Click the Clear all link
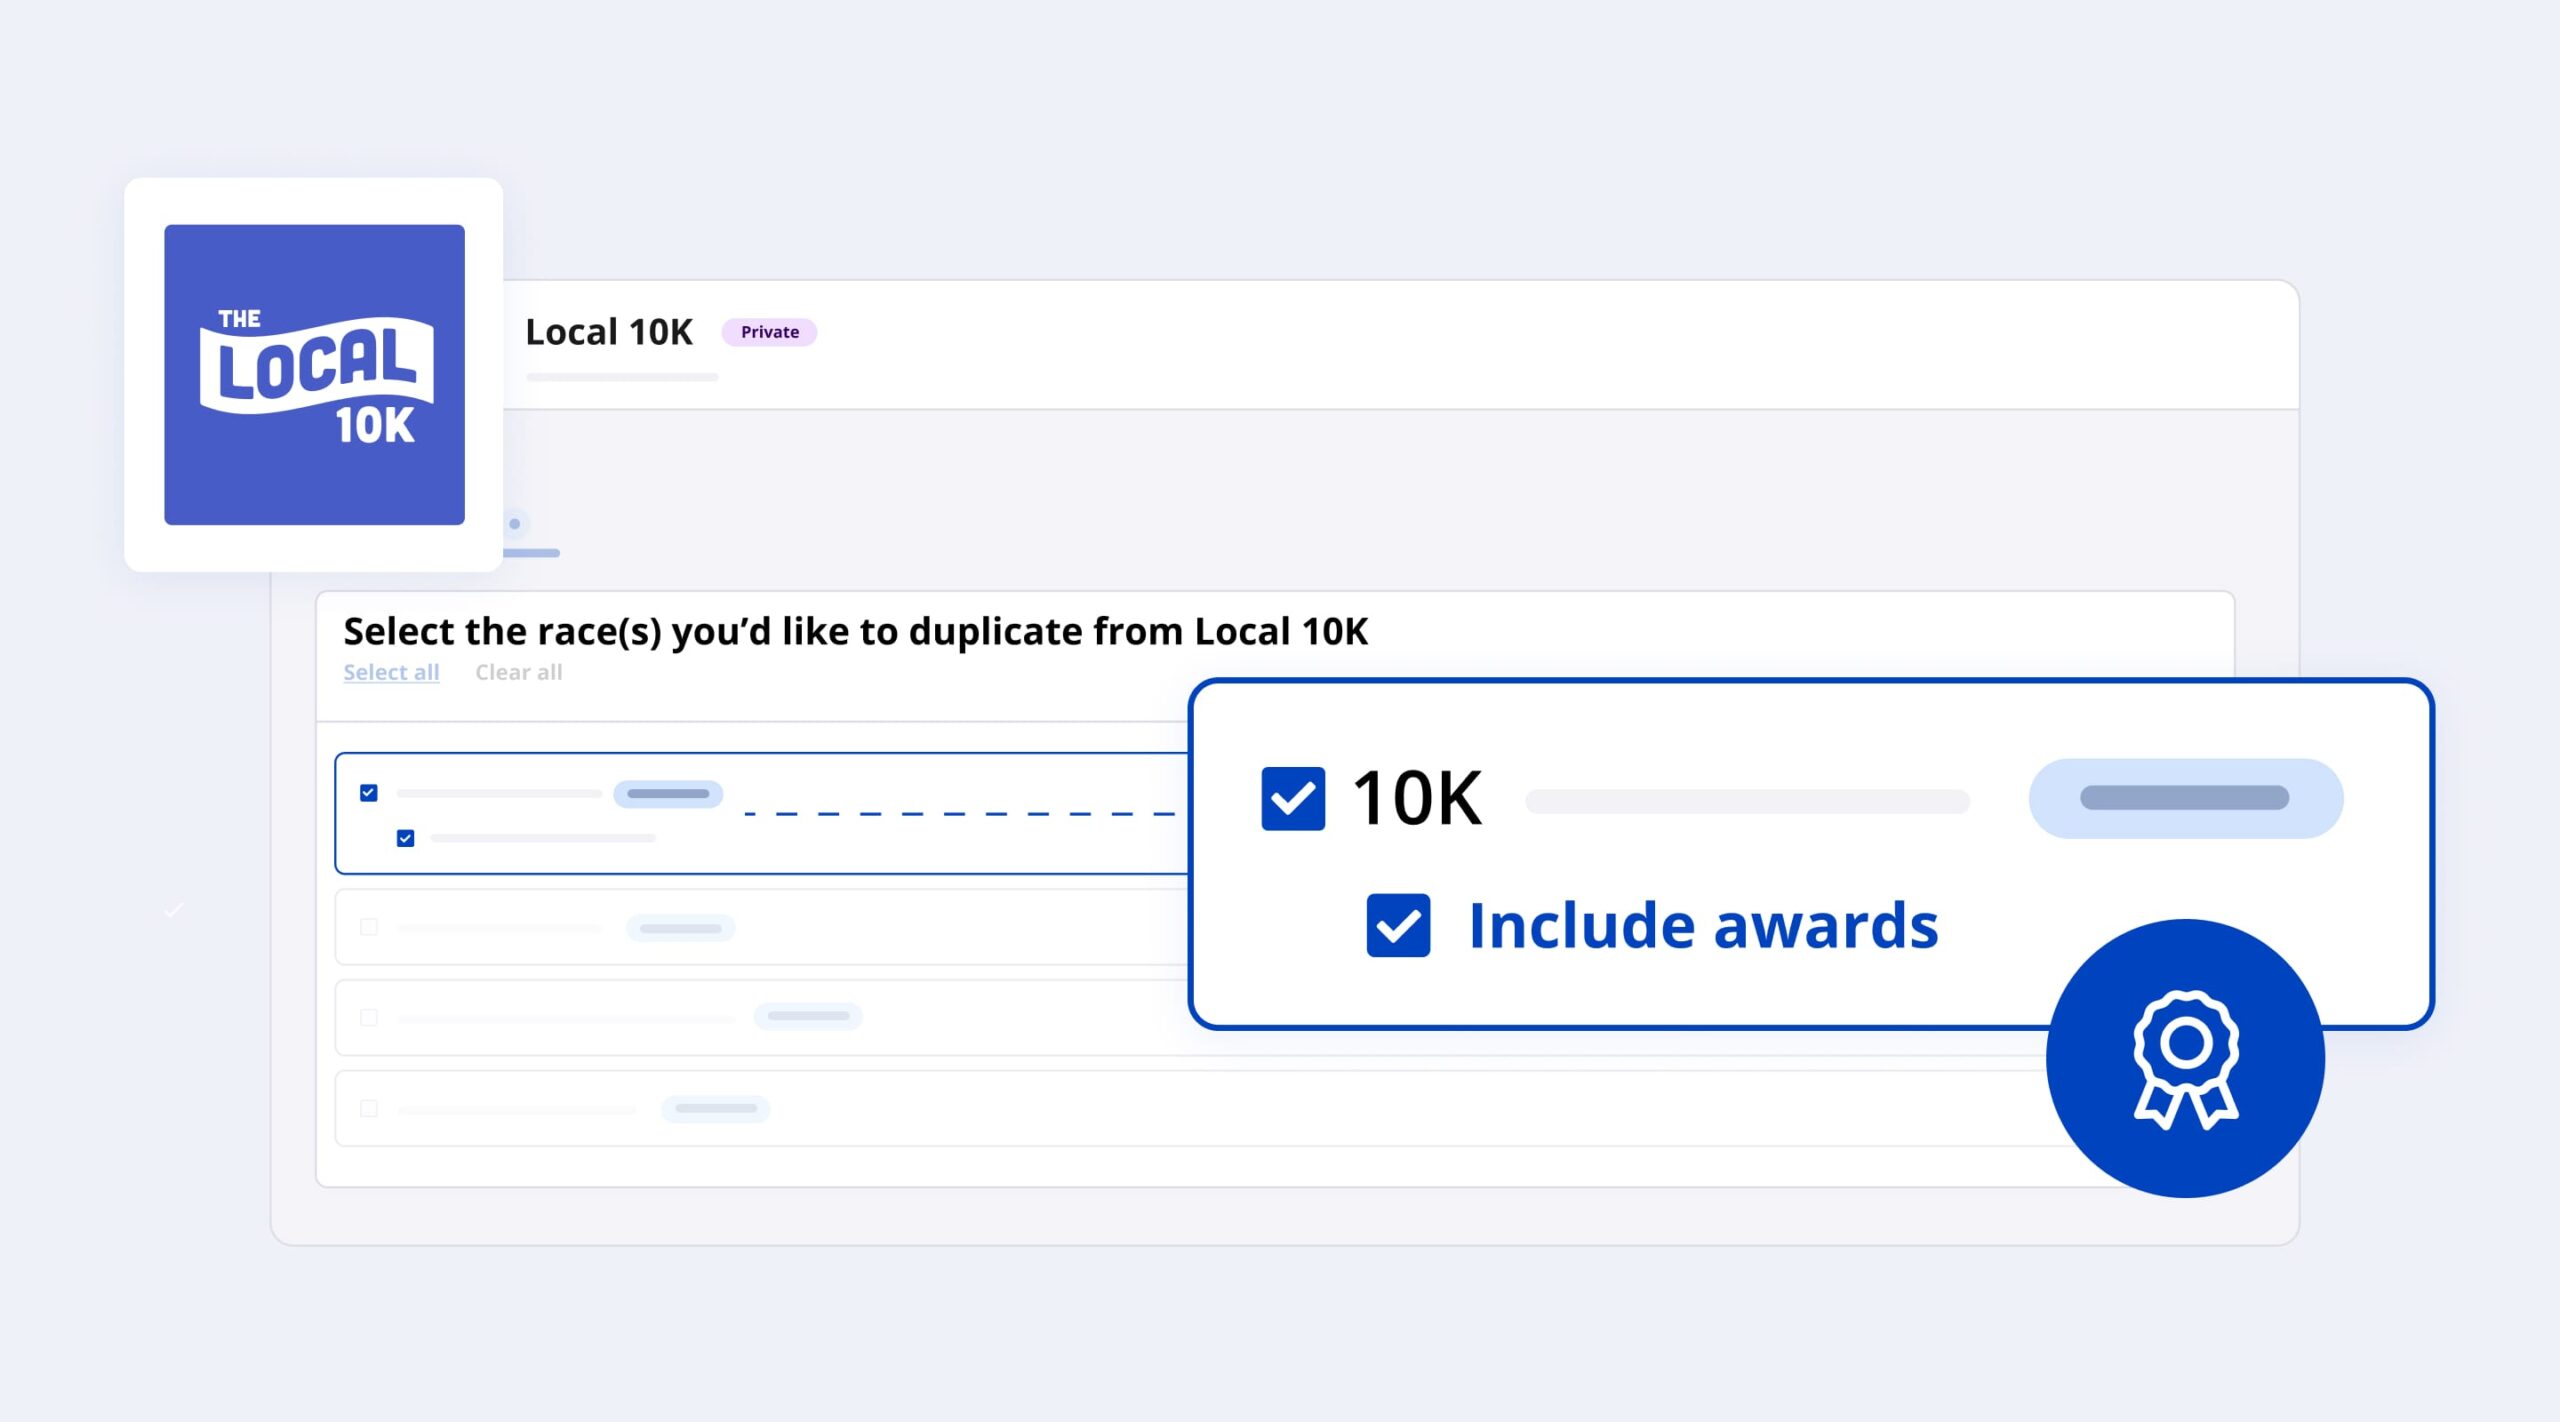2560x1422 pixels. (518, 672)
